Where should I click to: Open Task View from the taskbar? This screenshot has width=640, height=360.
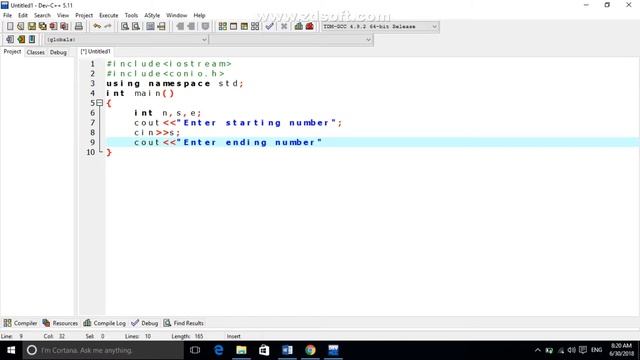click(x=195, y=350)
